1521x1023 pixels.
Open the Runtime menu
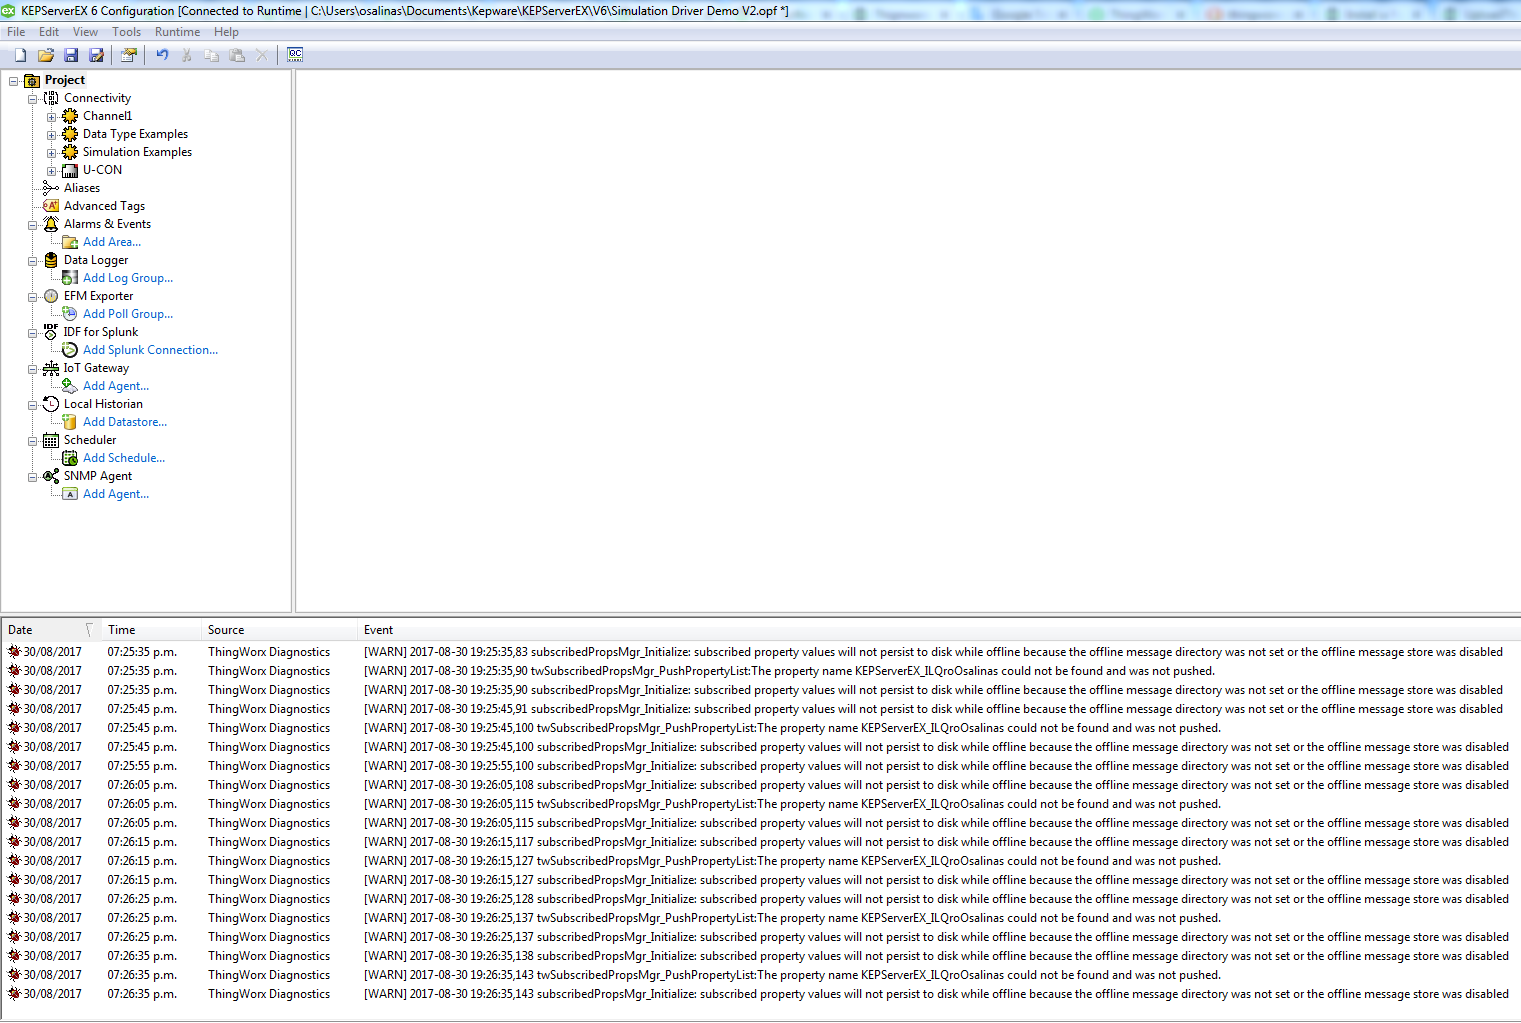tap(177, 31)
